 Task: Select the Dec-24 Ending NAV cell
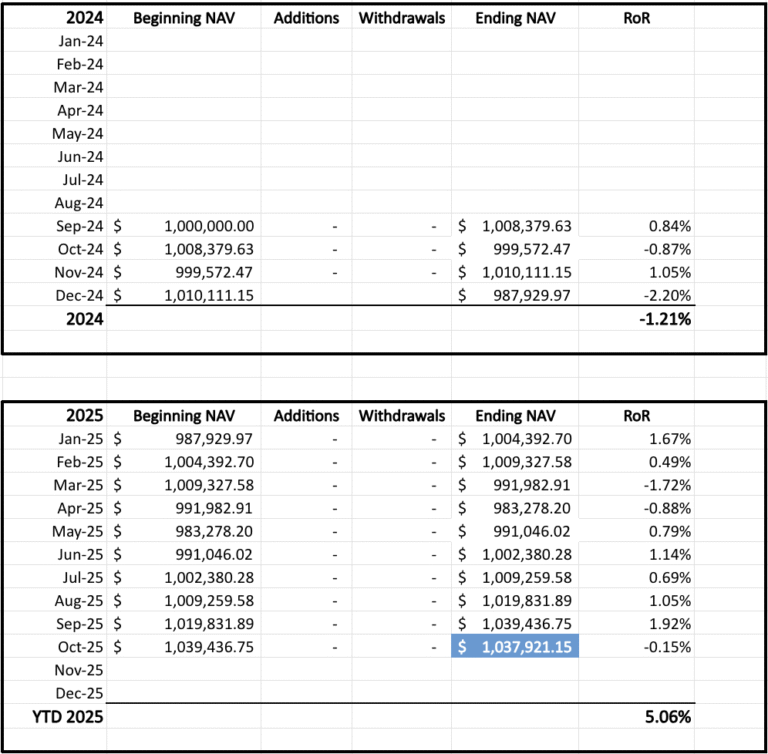(x=514, y=295)
